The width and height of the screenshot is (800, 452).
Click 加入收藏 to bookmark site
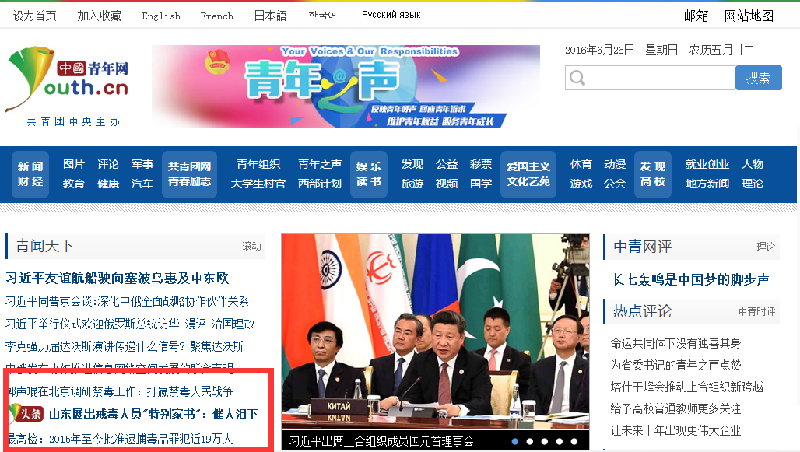tap(99, 16)
